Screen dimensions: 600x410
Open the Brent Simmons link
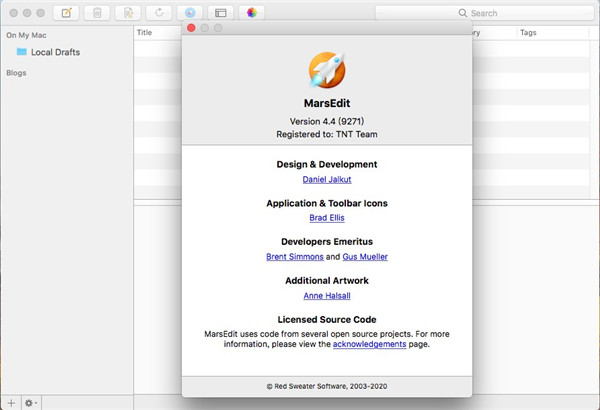pos(295,257)
